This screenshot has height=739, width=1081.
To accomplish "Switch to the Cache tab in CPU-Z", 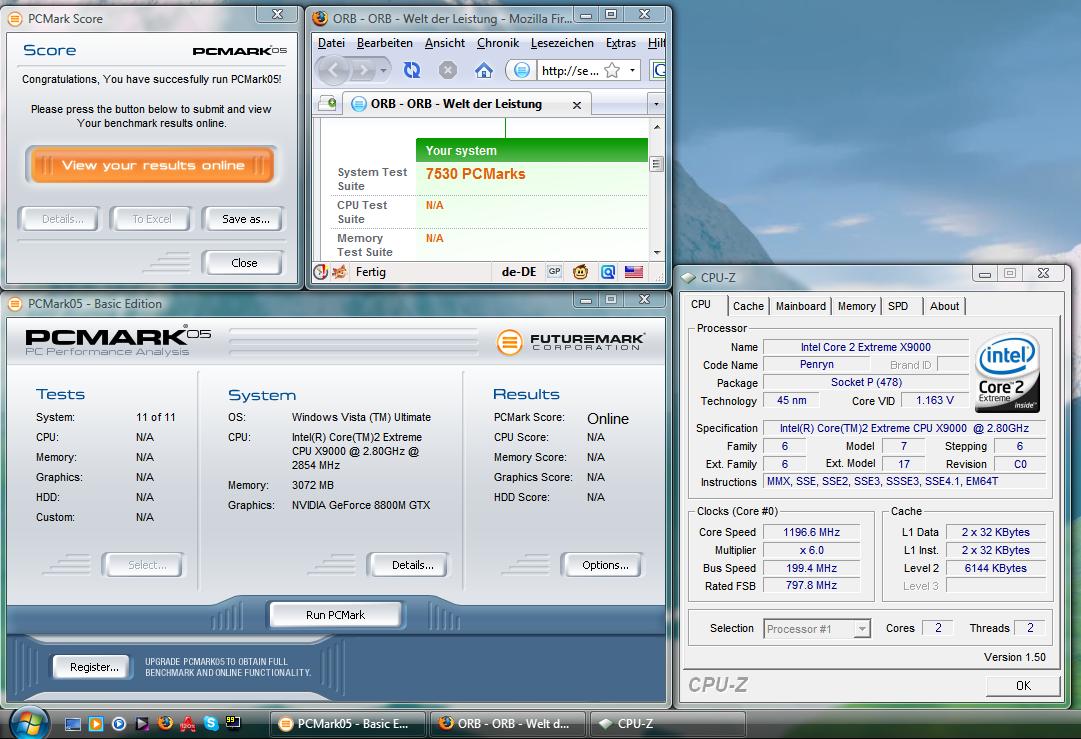I will click(748, 306).
